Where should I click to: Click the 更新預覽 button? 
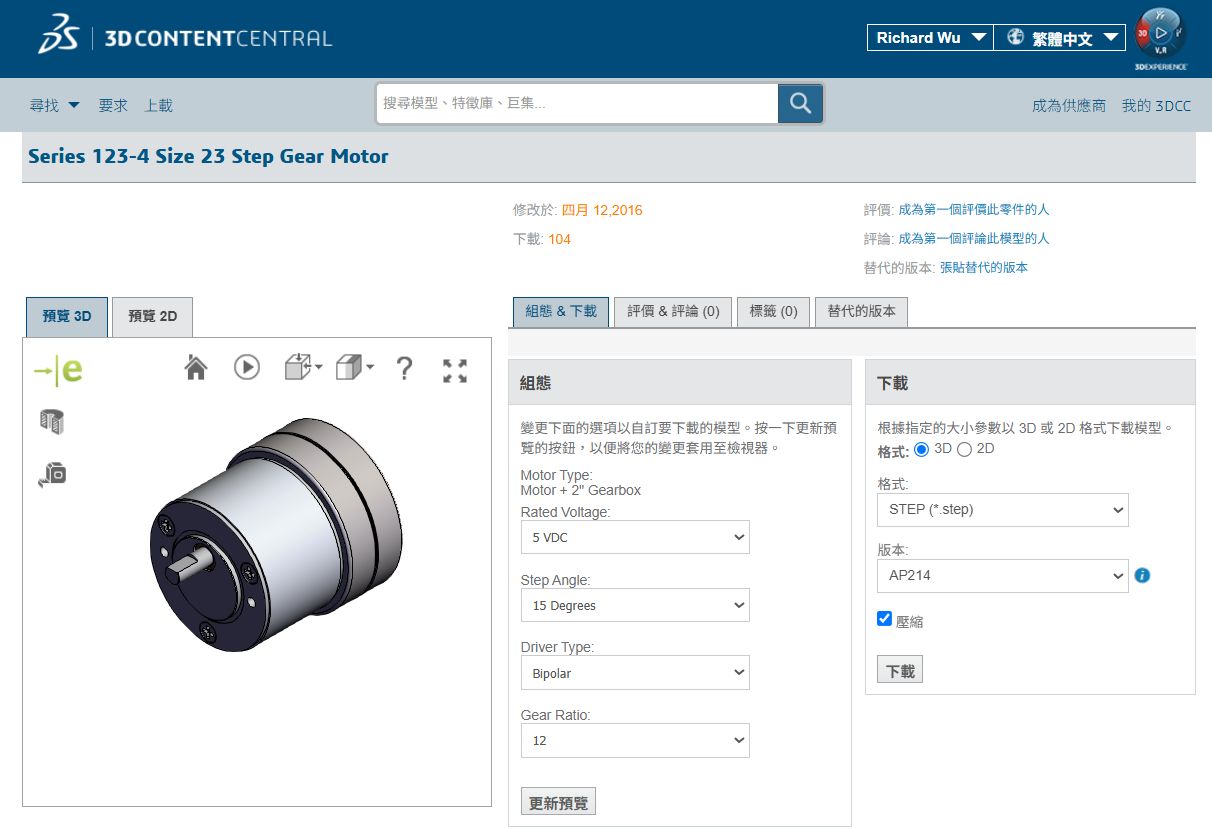558,802
